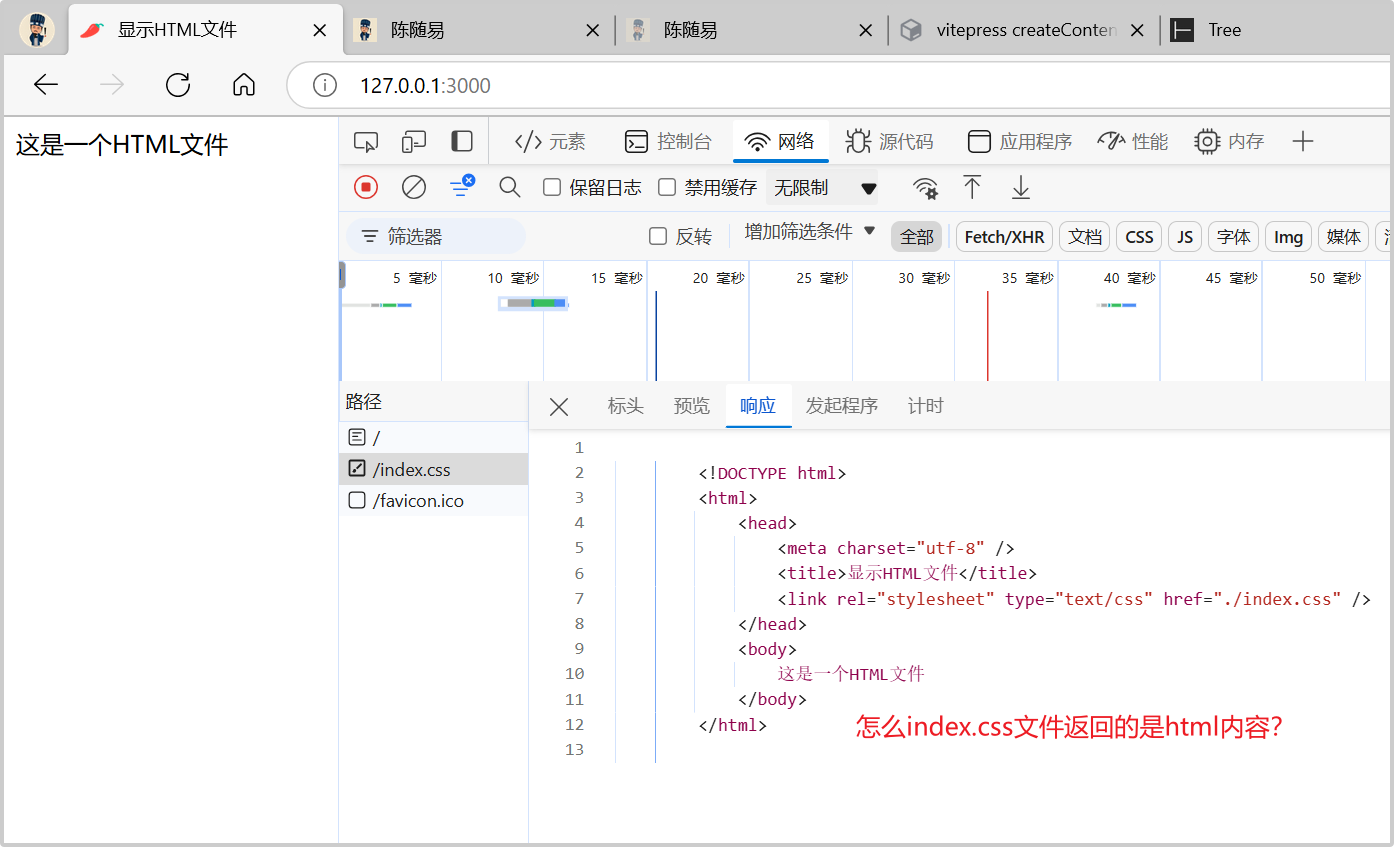Image resolution: width=1394 pixels, height=847 pixels.
Task: Filter requests by 全部
Action: pyautogui.click(x=917, y=237)
